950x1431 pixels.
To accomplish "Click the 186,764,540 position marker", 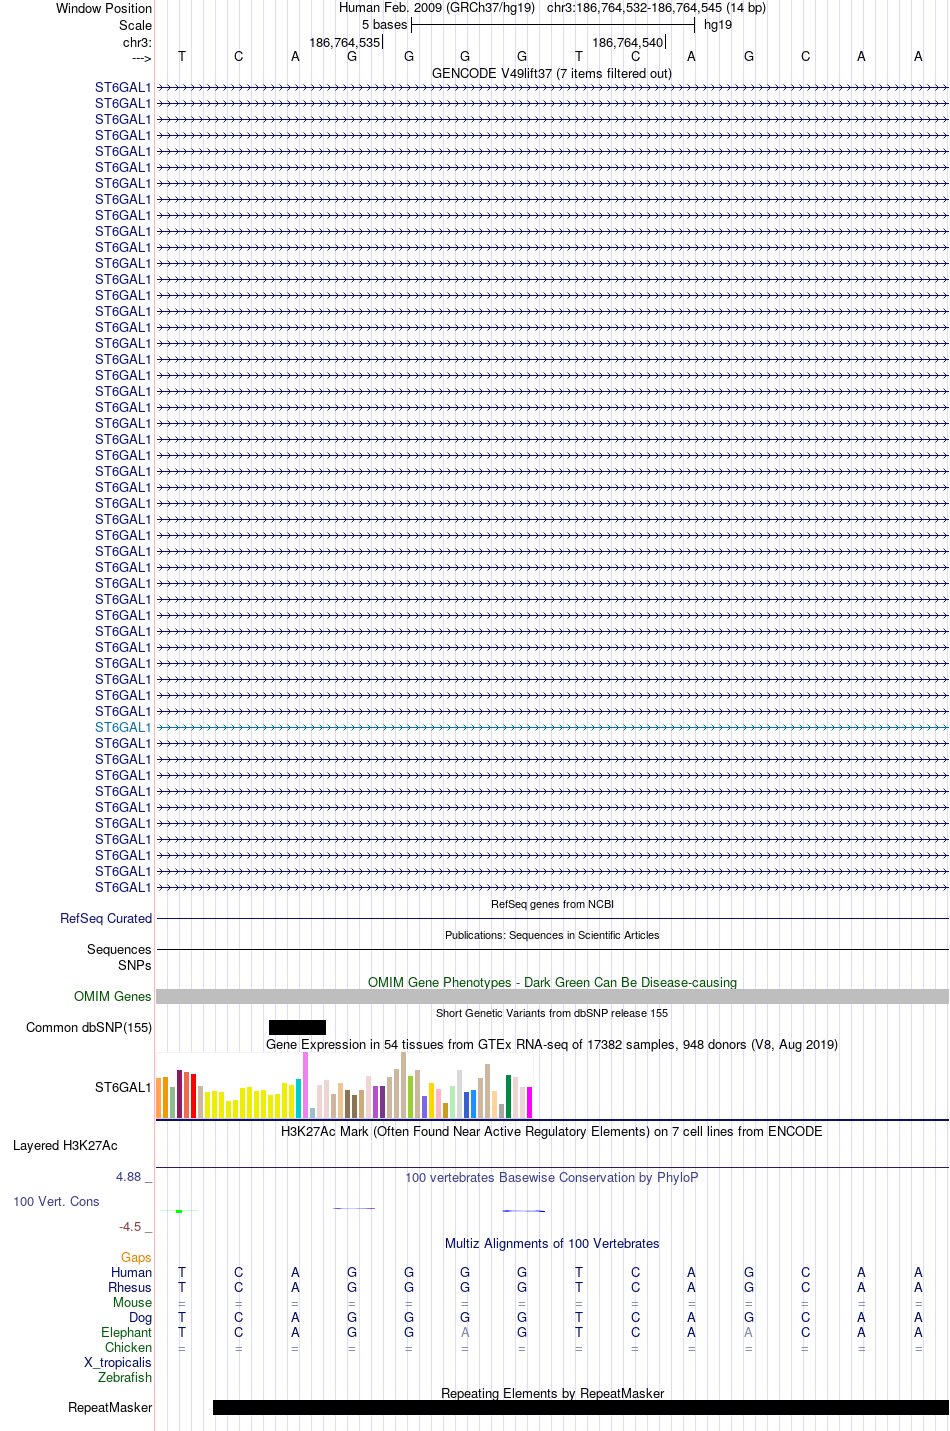I will pyautogui.click(x=628, y=42).
